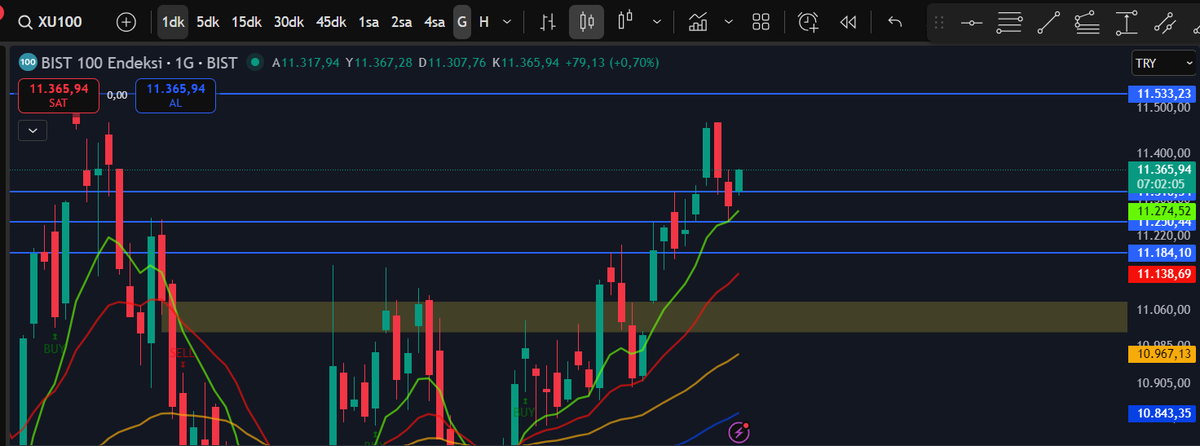The width and height of the screenshot is (1200, 446).
Task: Click the green market status dot
Action: [x=255, y=63]
